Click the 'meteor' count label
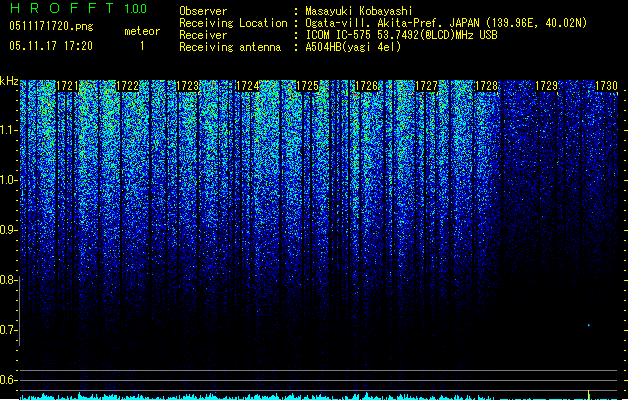 click(142, 31)
